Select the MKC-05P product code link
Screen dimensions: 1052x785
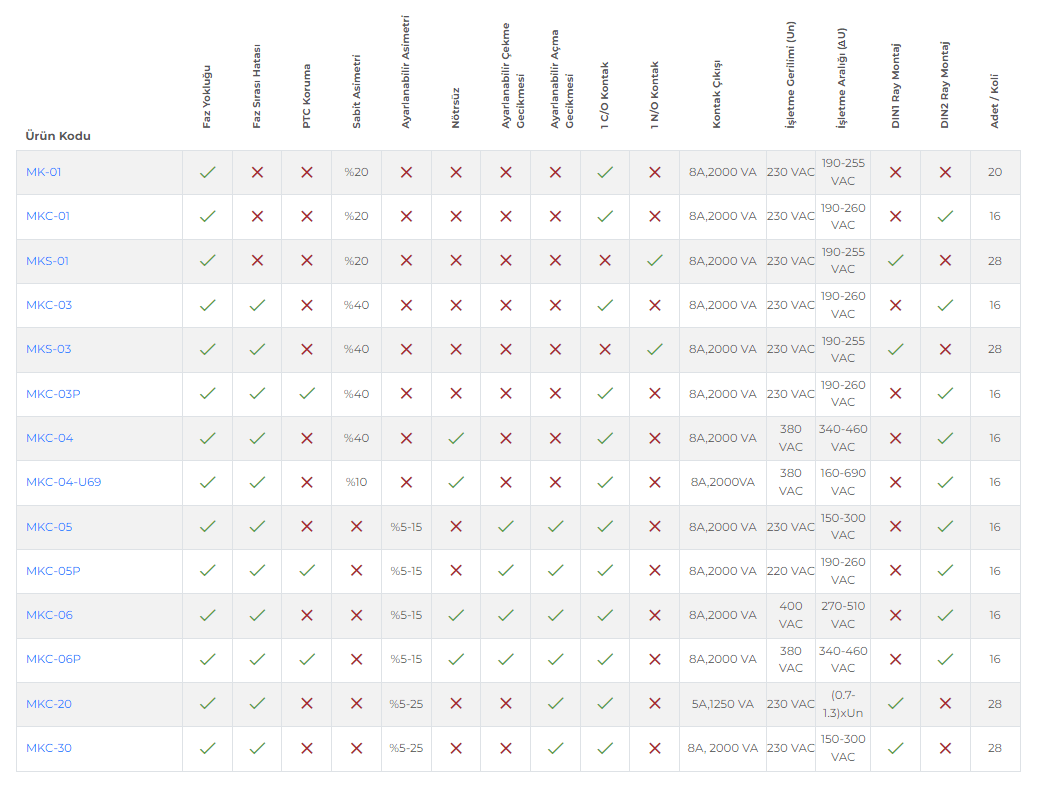pyautogui.click(x=53, y=571)
